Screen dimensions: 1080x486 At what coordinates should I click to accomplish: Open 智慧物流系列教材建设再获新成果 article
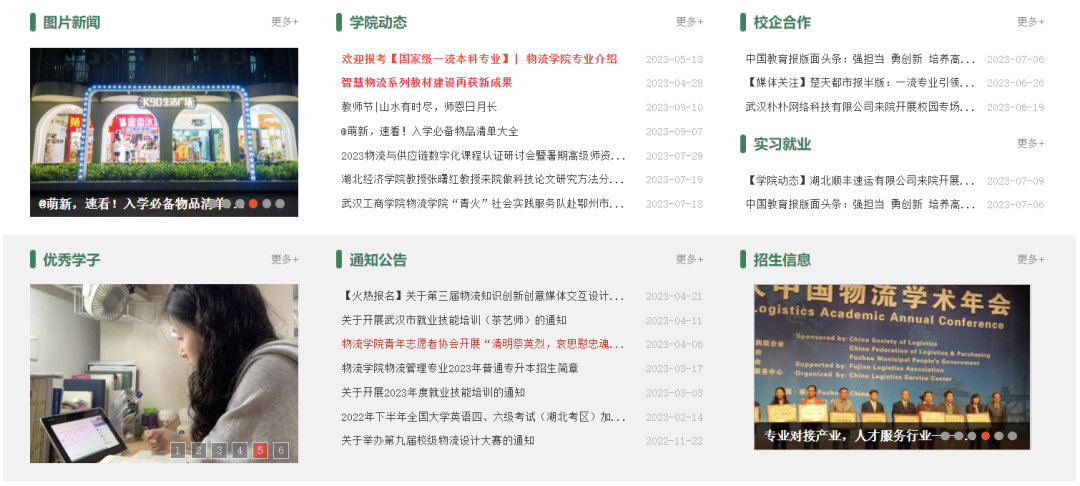pyautogui.click(x=427, y=83)
